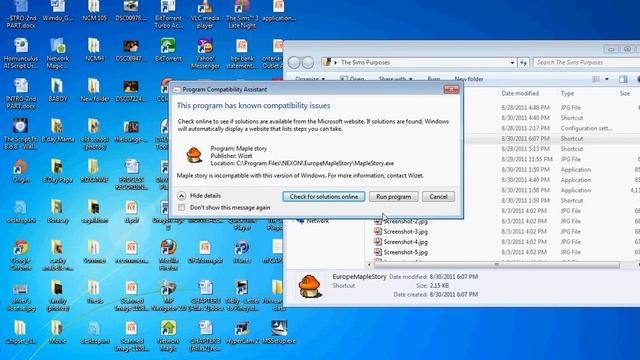Open Organize menu in Explorer toolbar
The width and height of the screenshot is (640, 360).
(310, 79)
